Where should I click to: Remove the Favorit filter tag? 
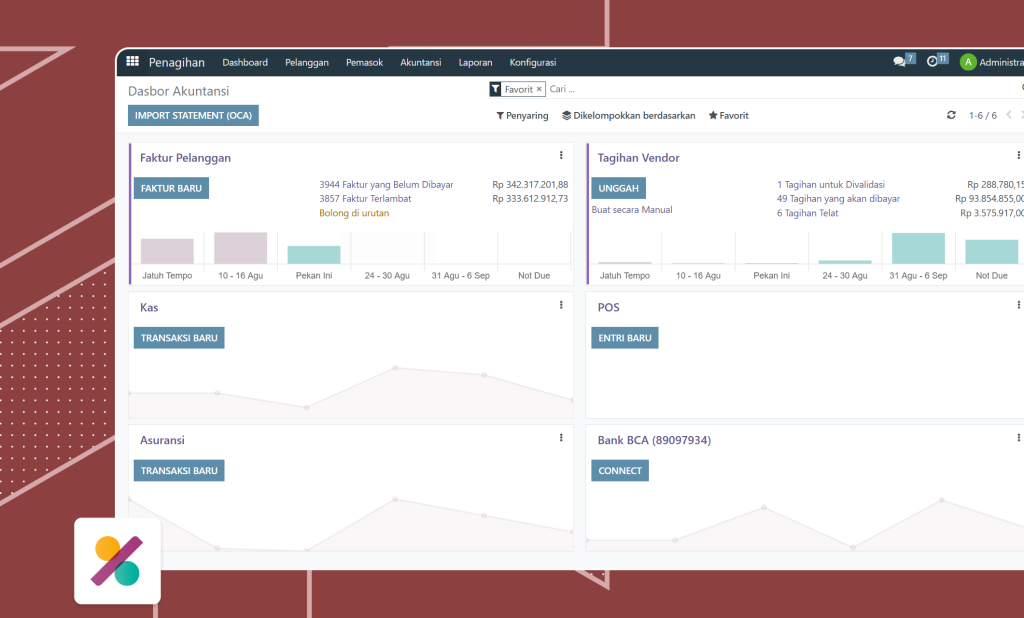pos(539,90)
